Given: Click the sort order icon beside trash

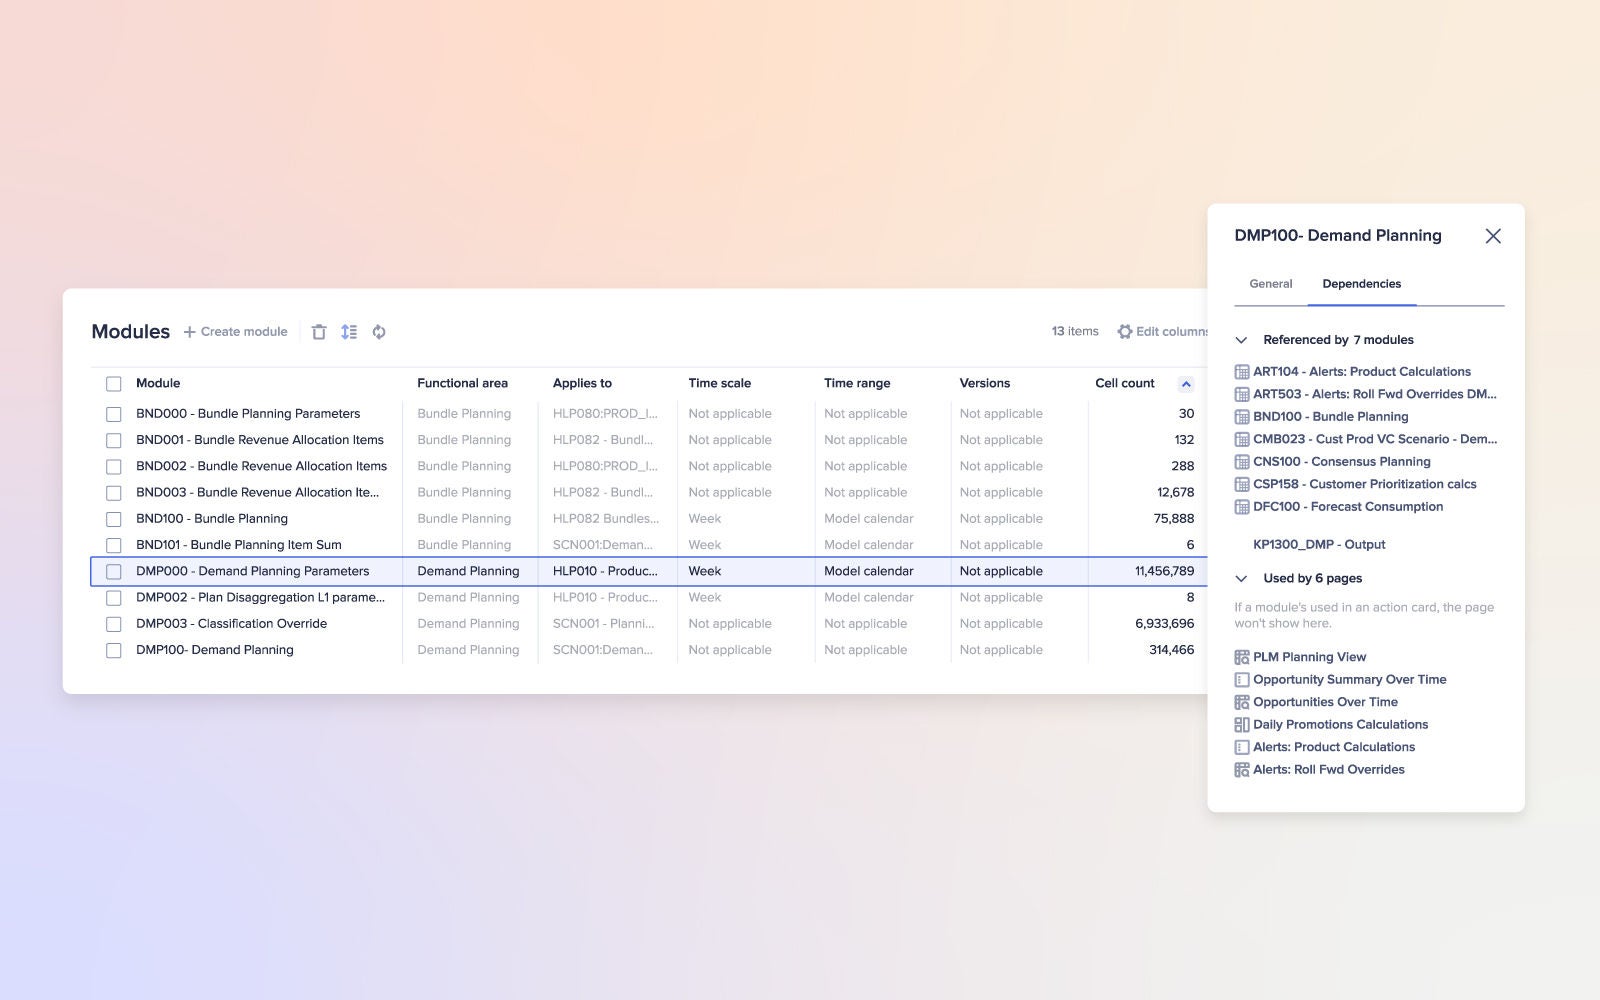Looking at the screenshot, I should click(349, 331).
